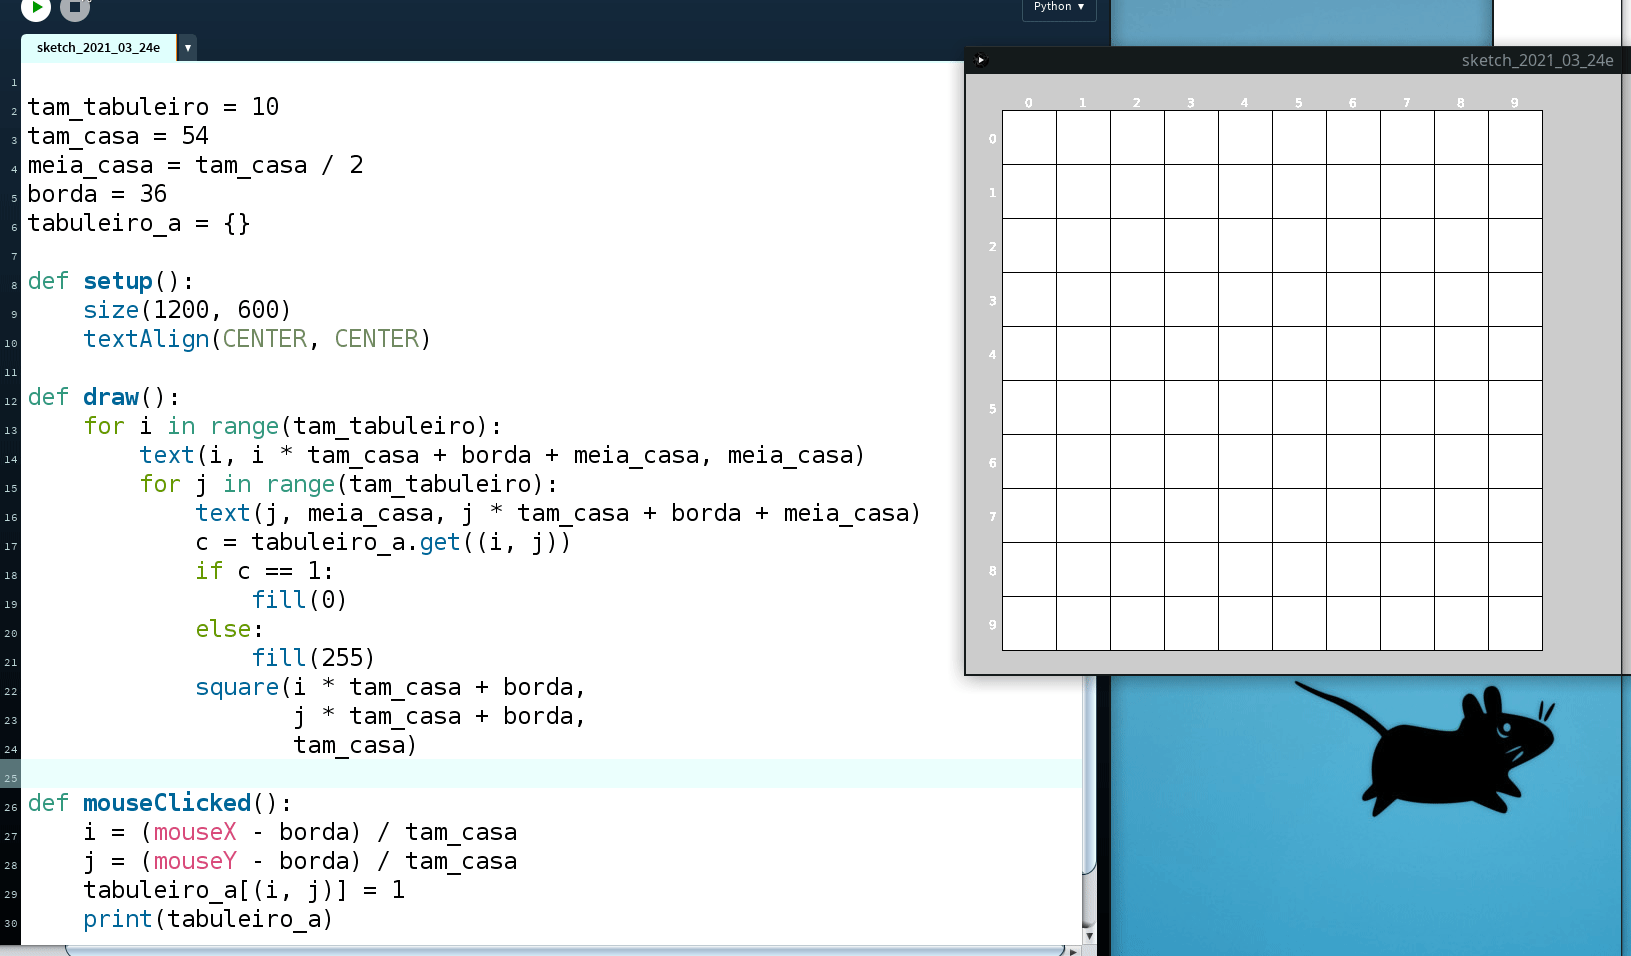Click the mouseX keyword in line 27
This screenshot has width=1631, height=956.
(195, 832)
